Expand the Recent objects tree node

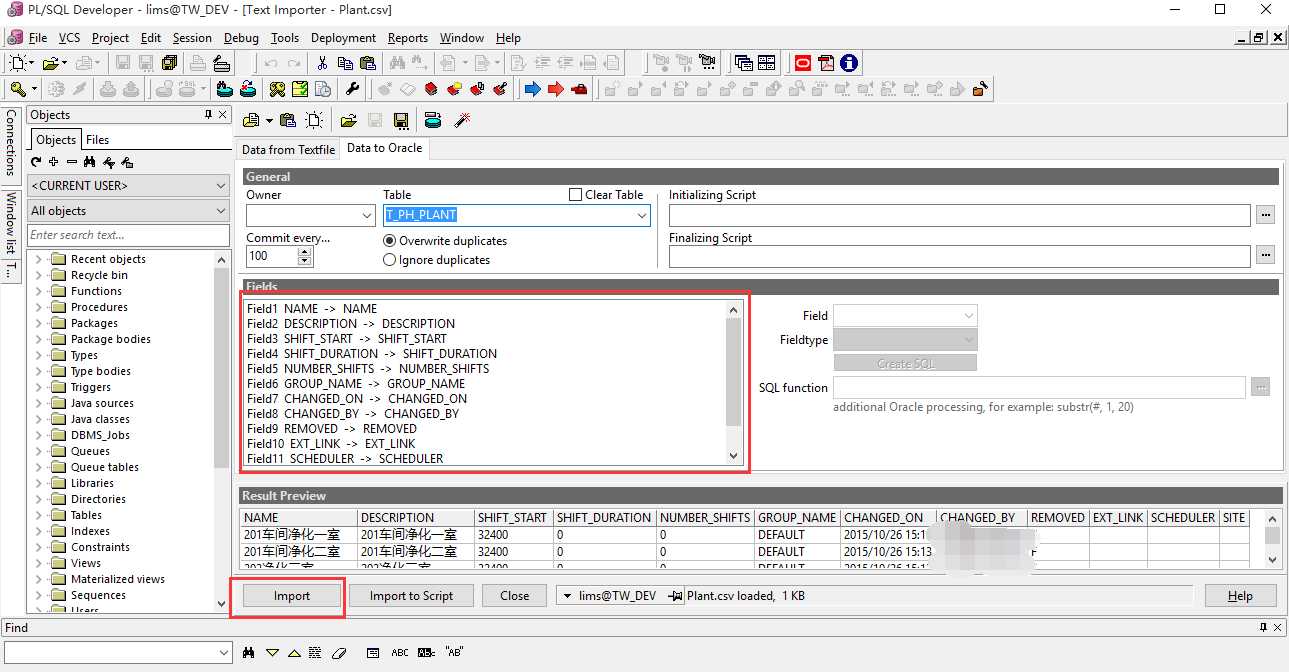39,259
